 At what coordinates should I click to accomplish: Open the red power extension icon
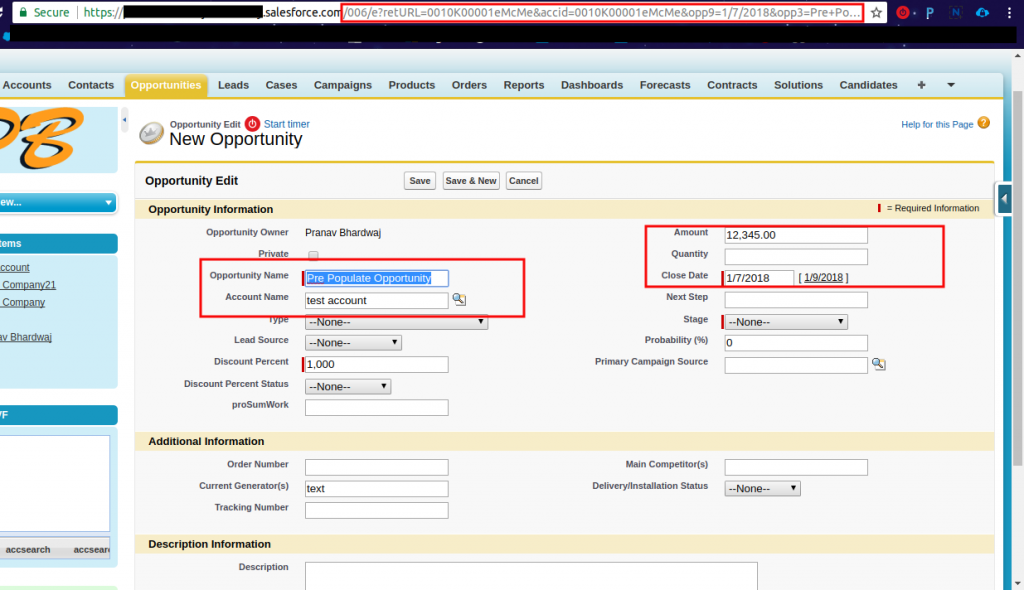tap(903, 12)
